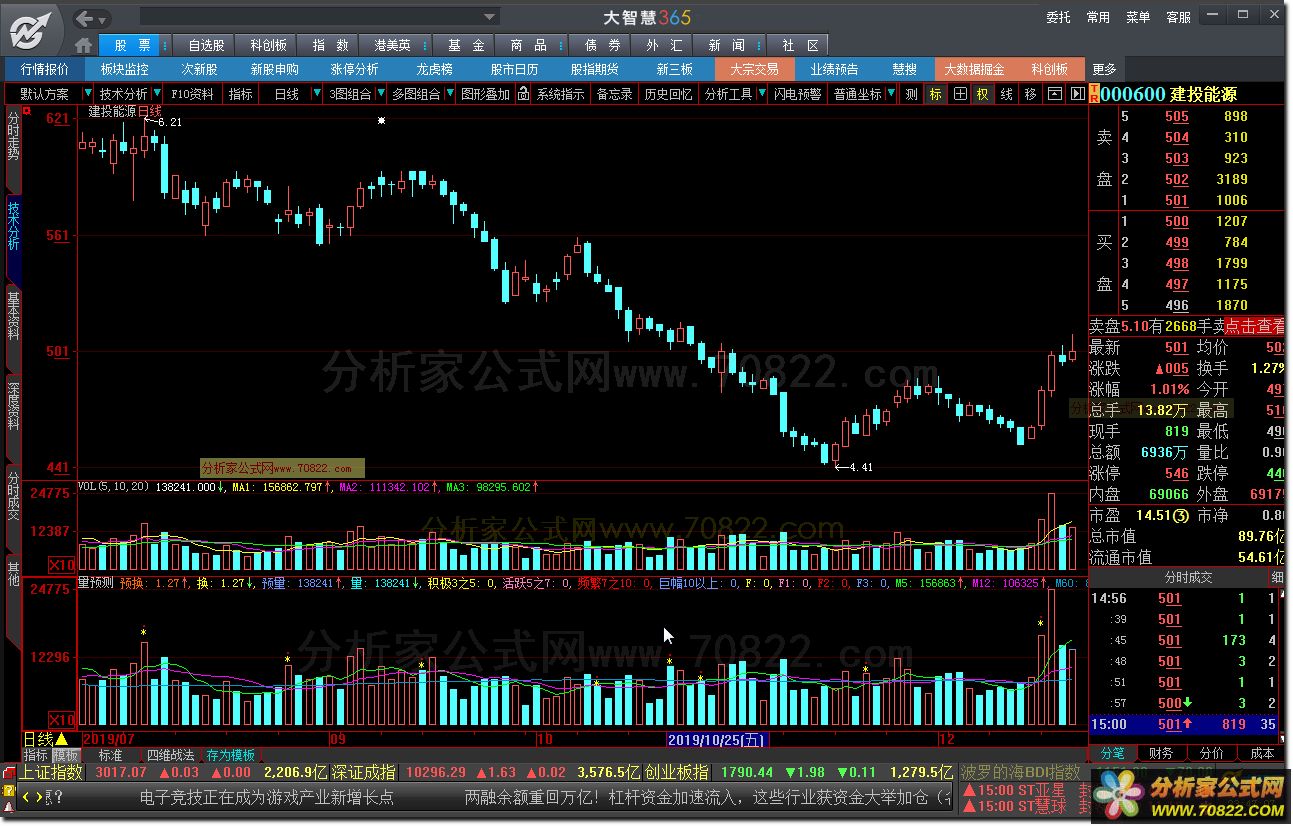Open the 菜单 menu
This screenshot has height=826, width=1293.
pos(1138,17)
